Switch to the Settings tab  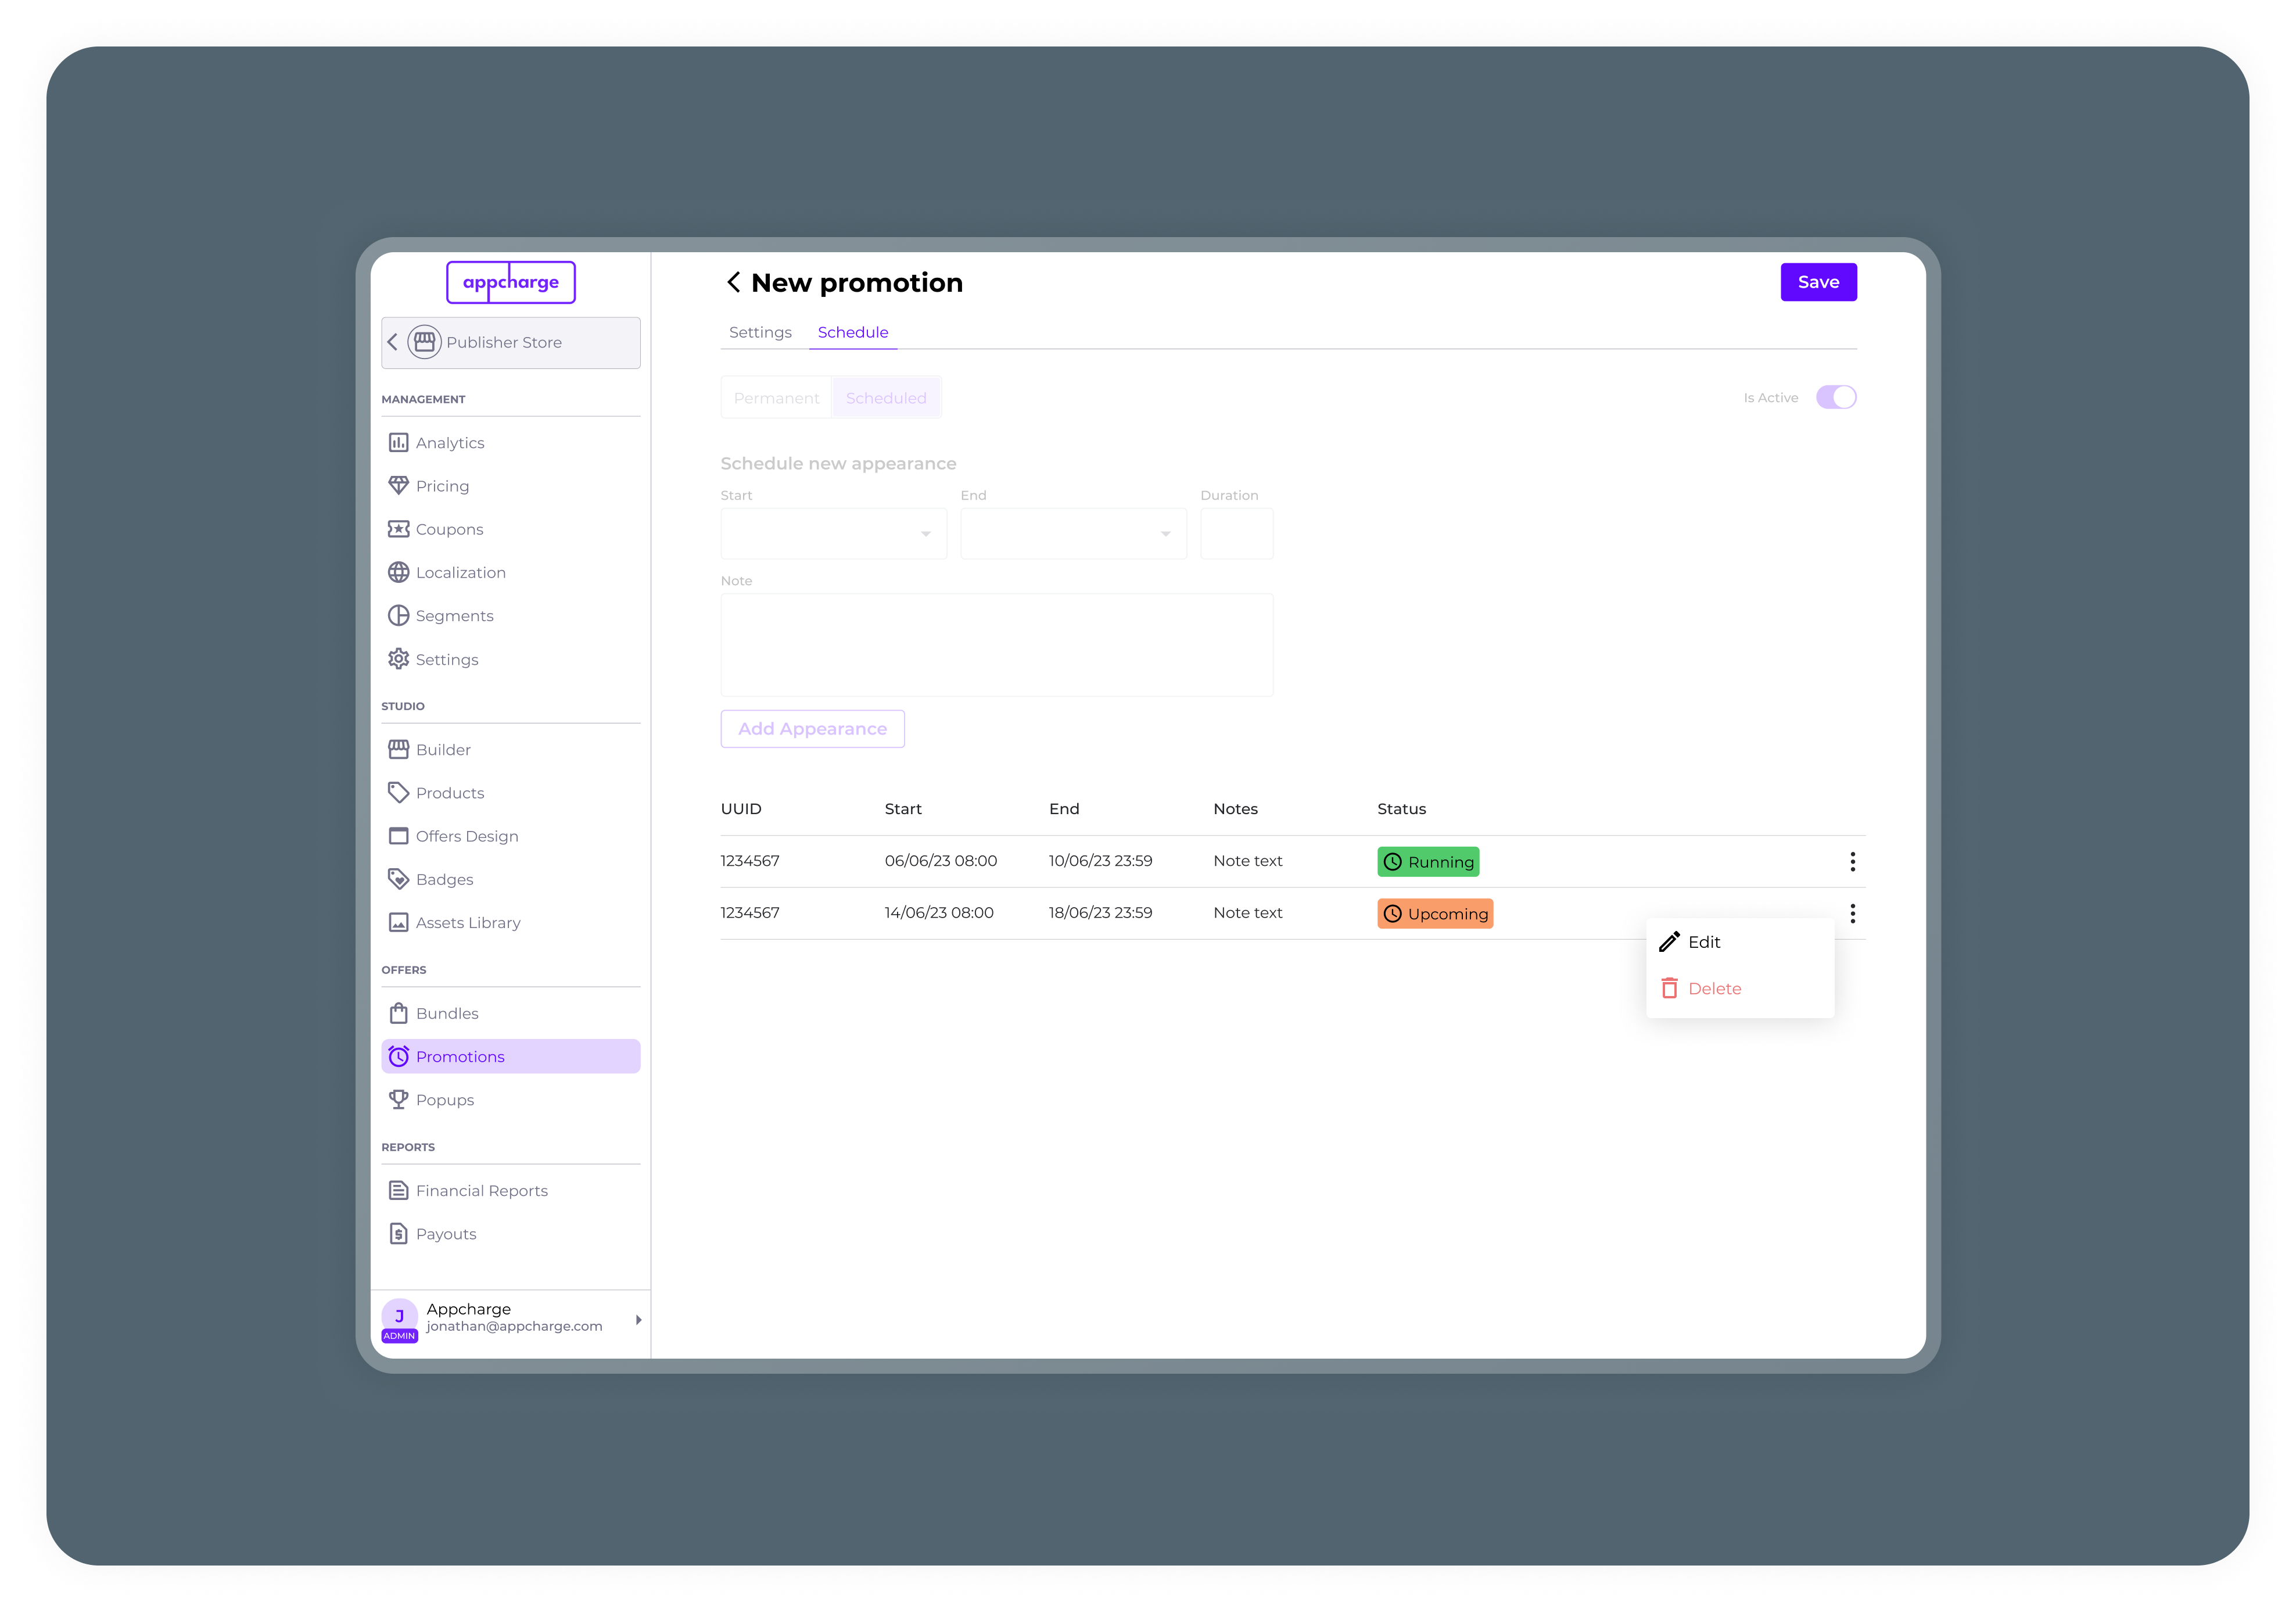[760, 332]
